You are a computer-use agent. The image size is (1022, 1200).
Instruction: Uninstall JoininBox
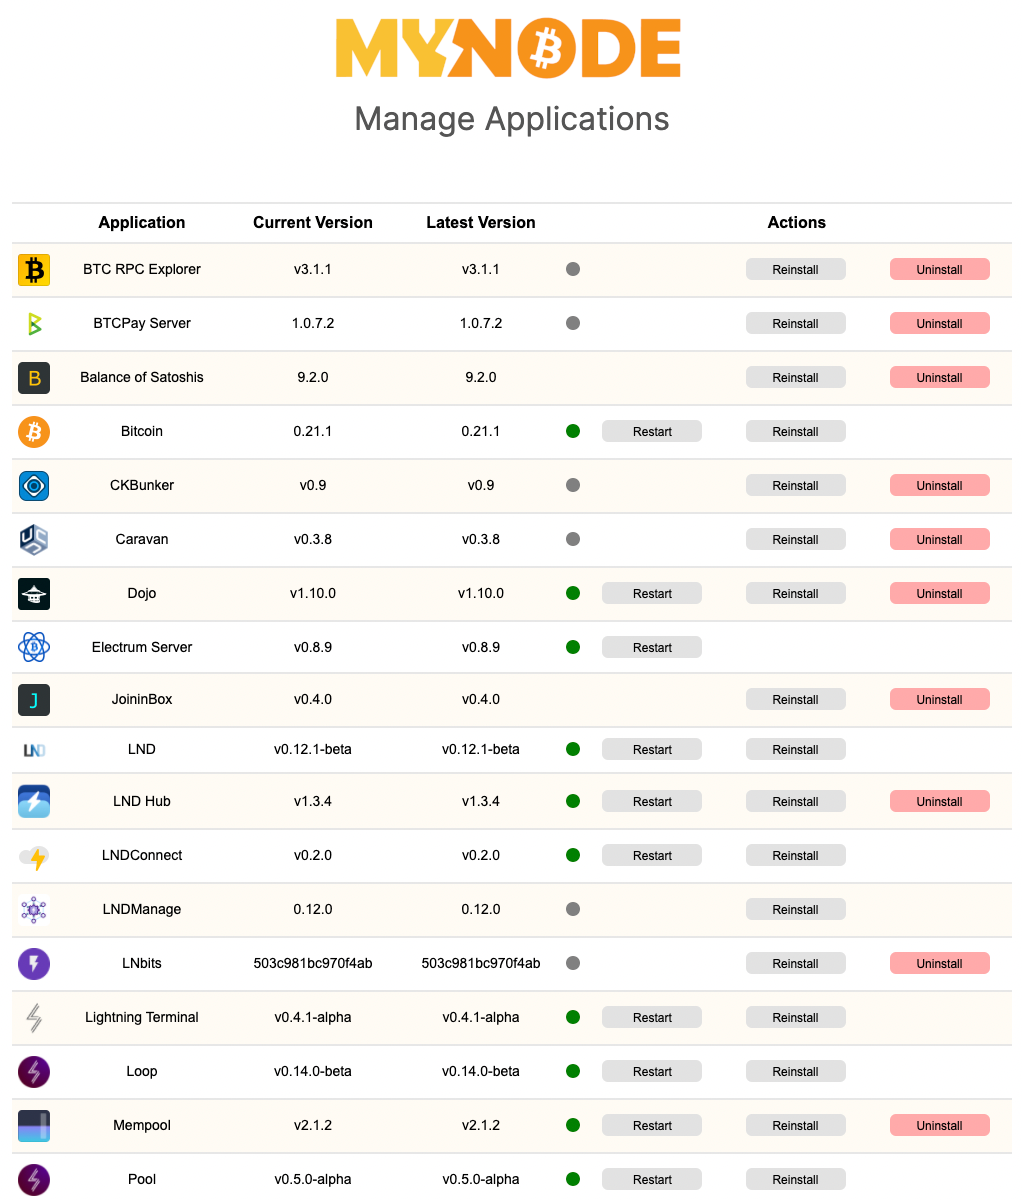(940, 700)
